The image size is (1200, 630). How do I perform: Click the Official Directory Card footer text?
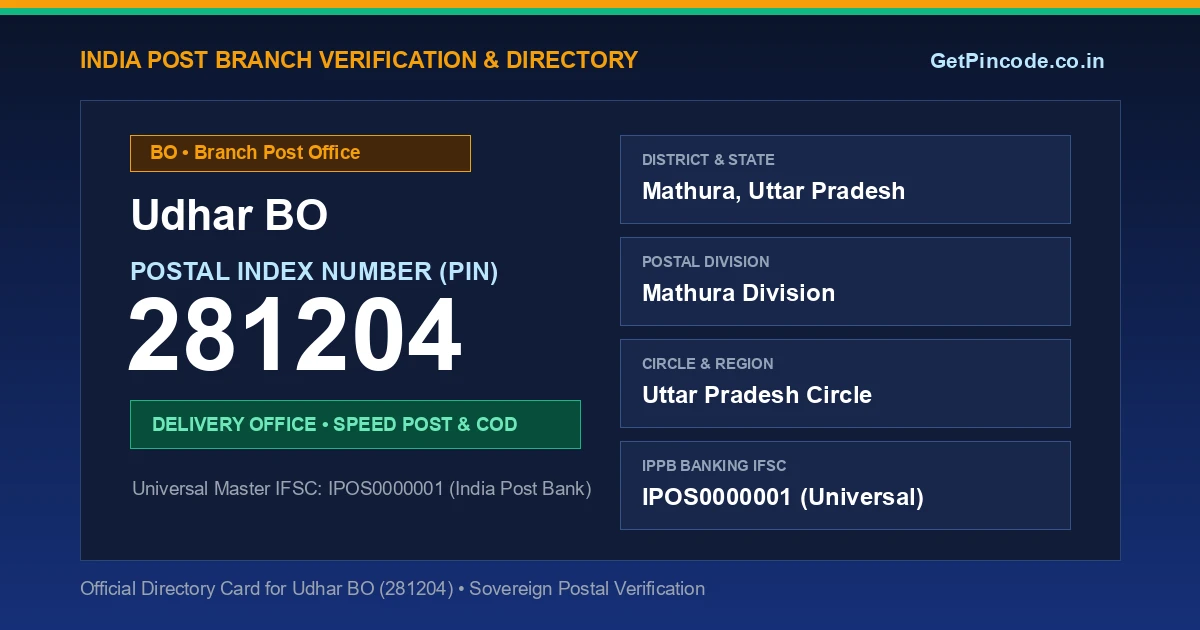(392, 589)
